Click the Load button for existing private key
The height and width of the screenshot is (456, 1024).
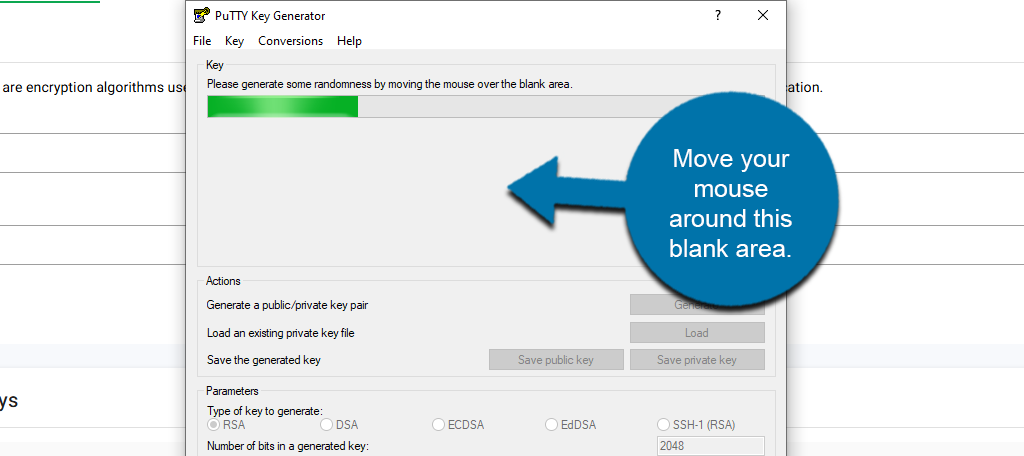coord(697,333)
